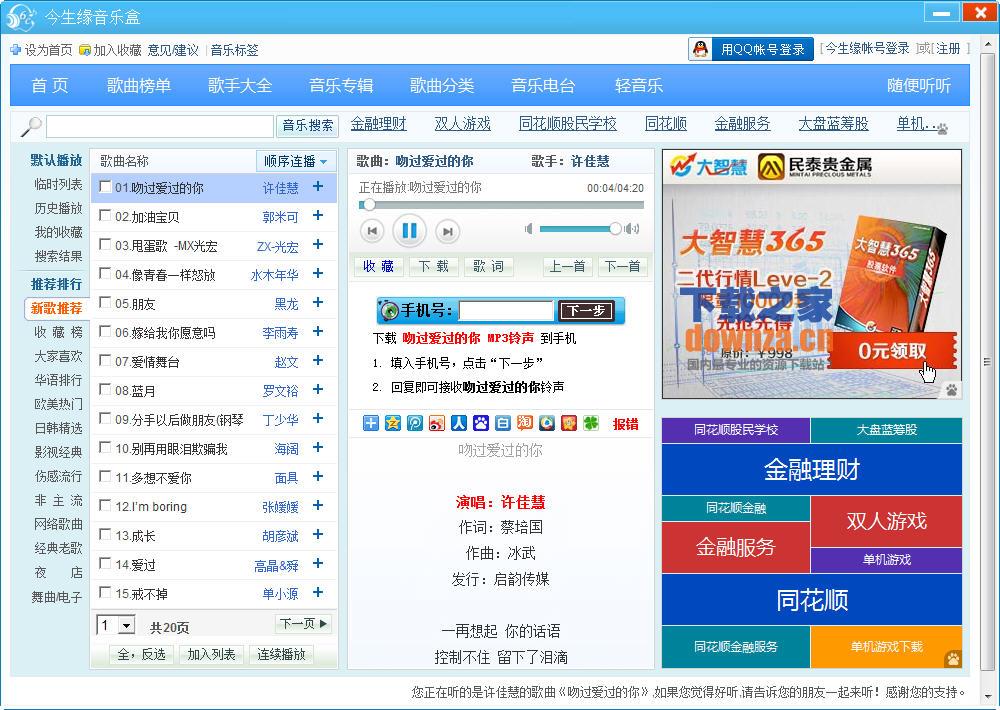This screenshot has width=1000, height=710.
Task: Share via the blue plus icon
Action: [x=371, y=423]
